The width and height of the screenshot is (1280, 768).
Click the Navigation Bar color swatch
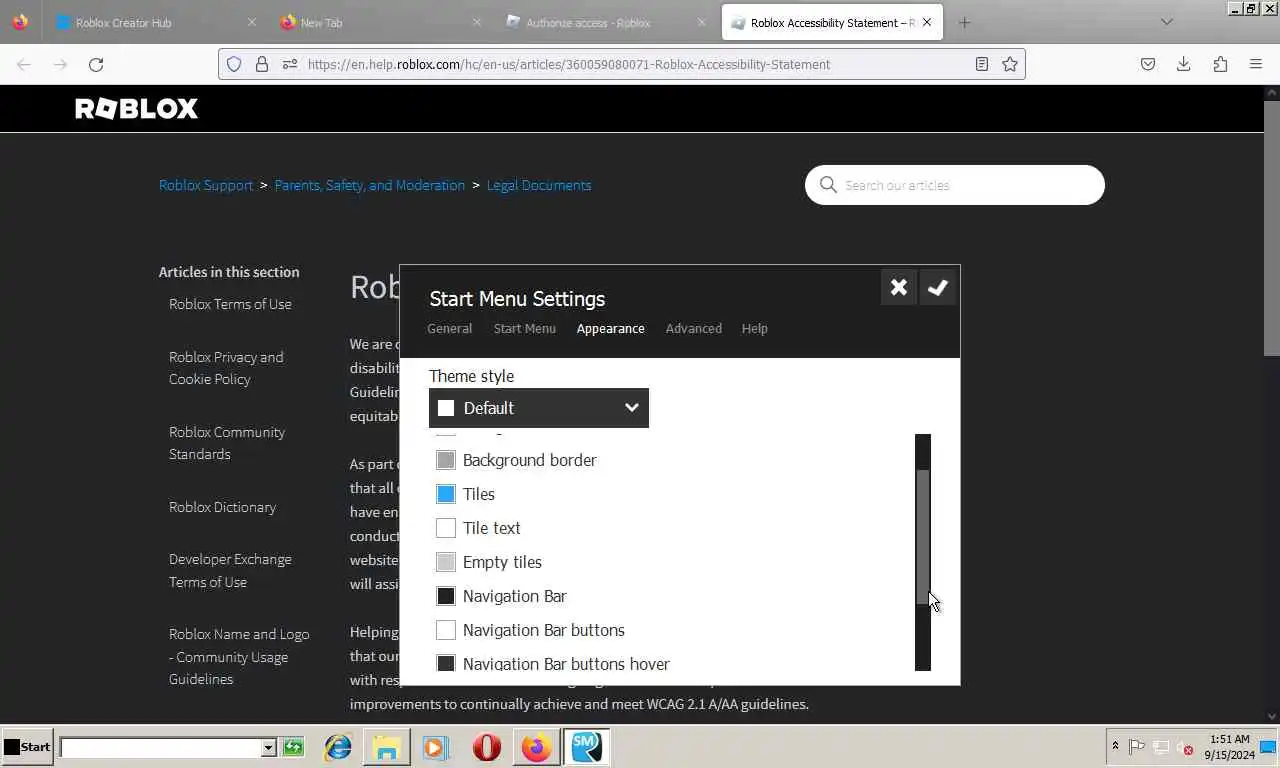point(446,596)
